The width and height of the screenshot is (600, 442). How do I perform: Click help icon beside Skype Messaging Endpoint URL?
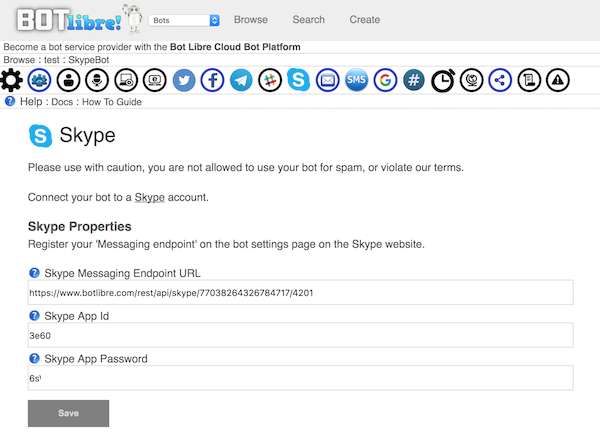coord(34,273)
